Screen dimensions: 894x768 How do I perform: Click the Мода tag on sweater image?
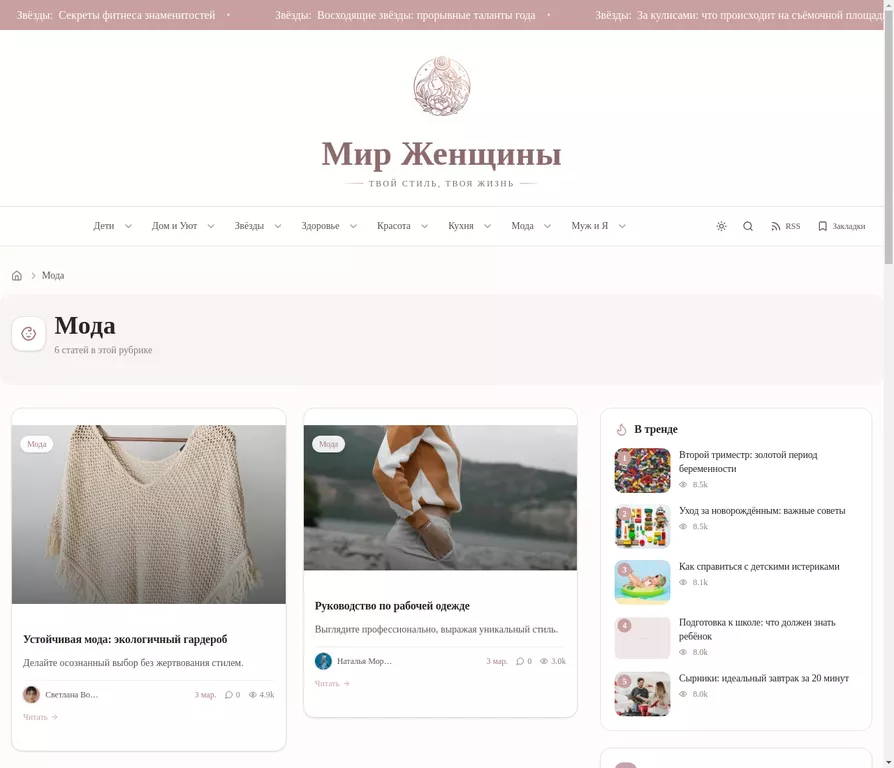pyautogui.click(x=328, y=444)
